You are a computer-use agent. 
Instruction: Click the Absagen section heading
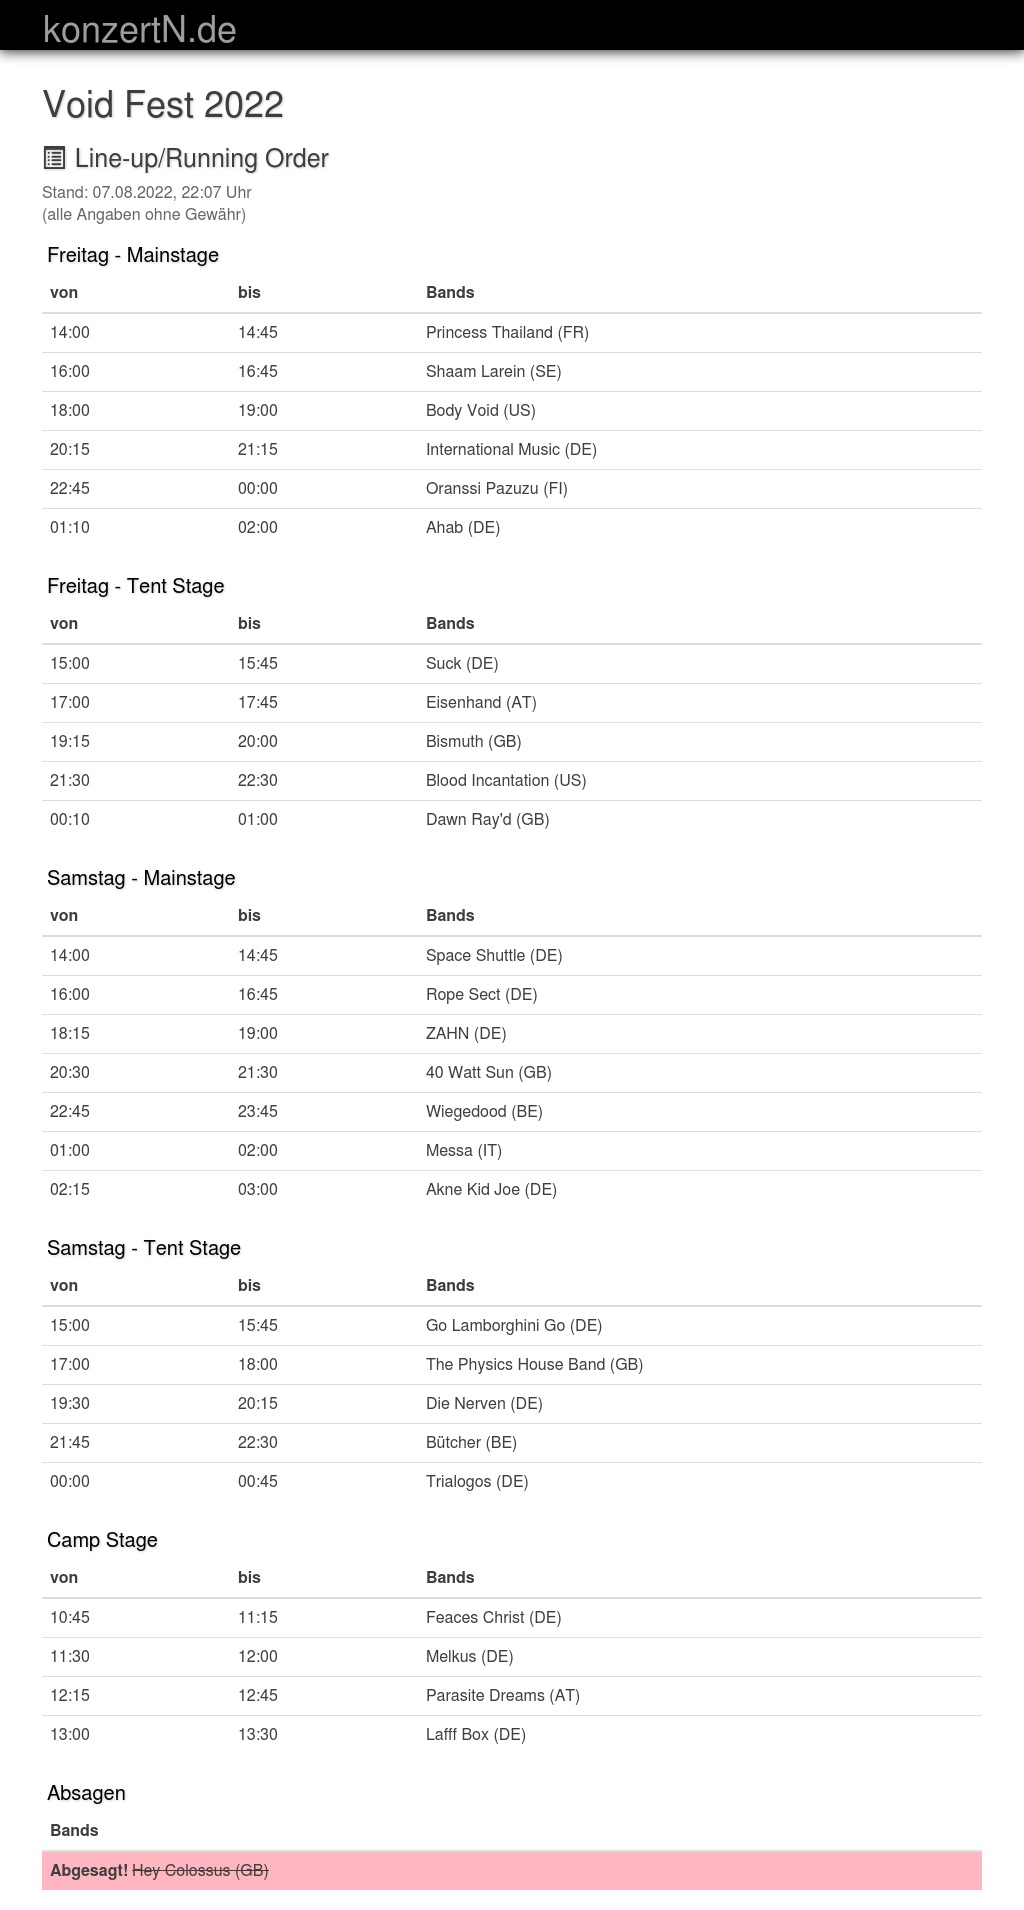[x=86, y=1793]
